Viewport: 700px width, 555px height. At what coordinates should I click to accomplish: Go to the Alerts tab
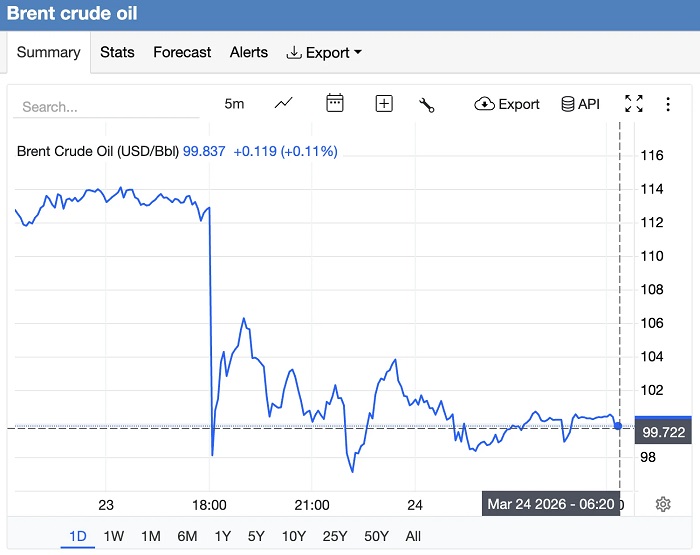pos(249,52)
